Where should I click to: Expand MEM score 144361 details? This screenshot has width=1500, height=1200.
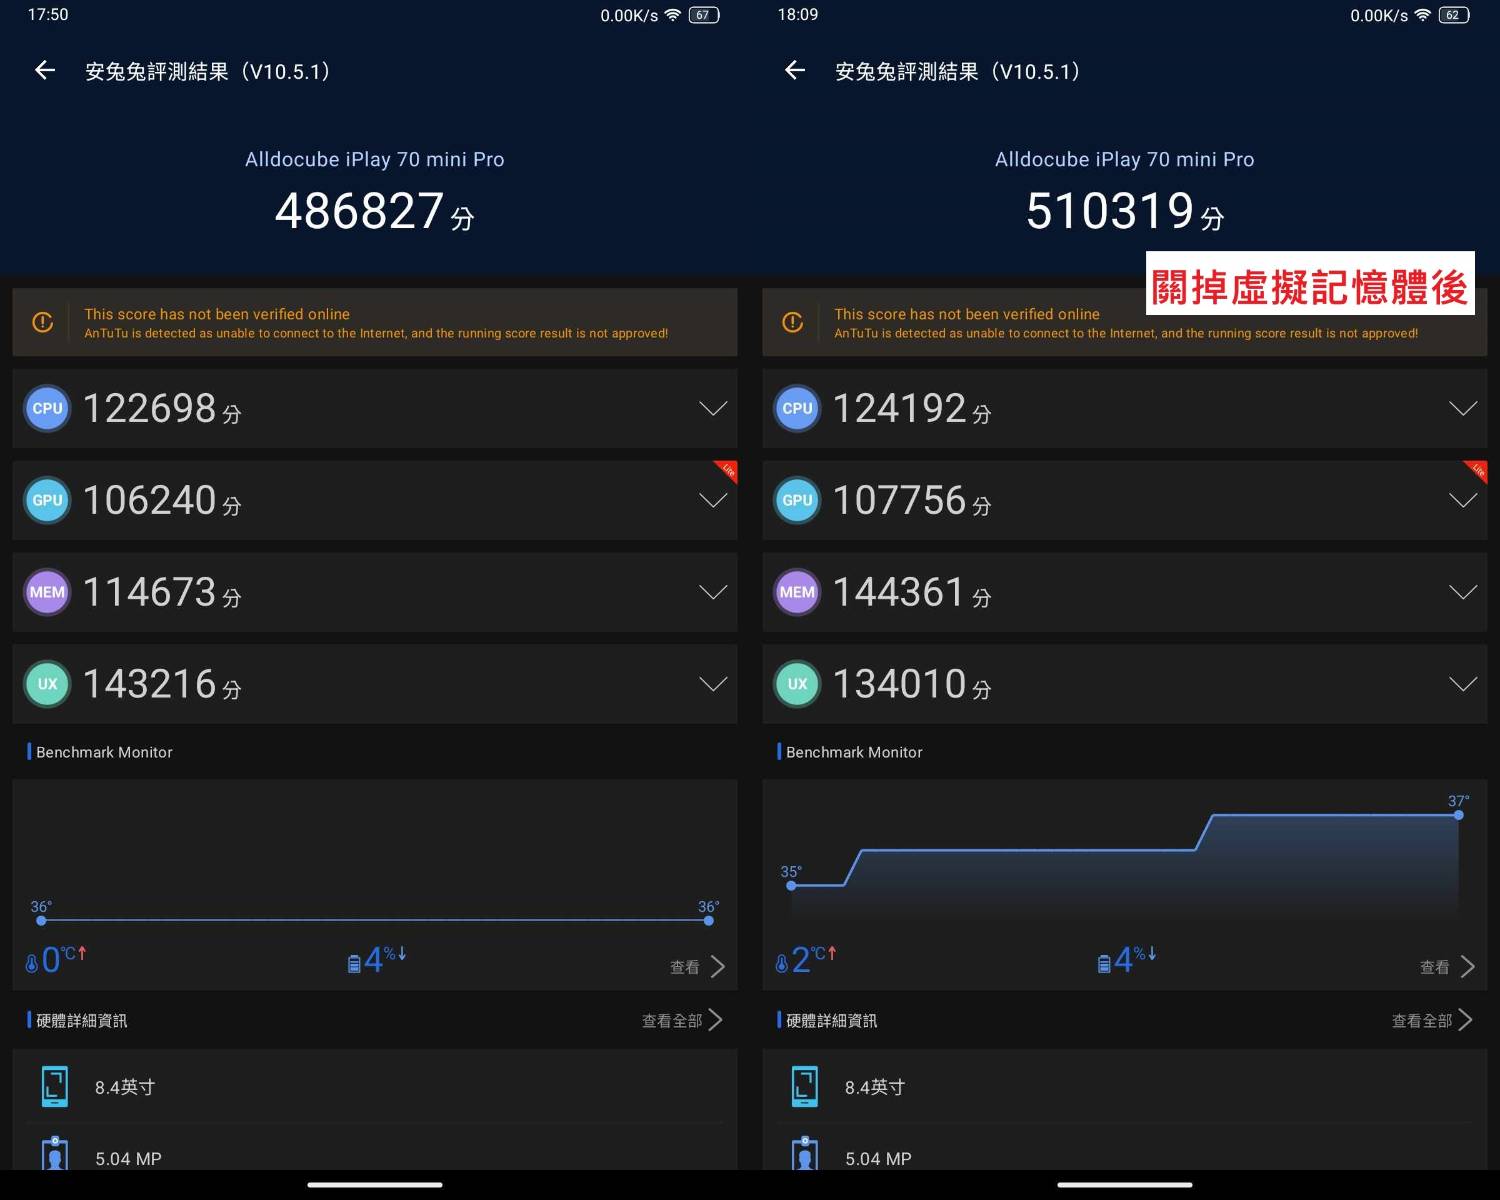pos(1463,592)
